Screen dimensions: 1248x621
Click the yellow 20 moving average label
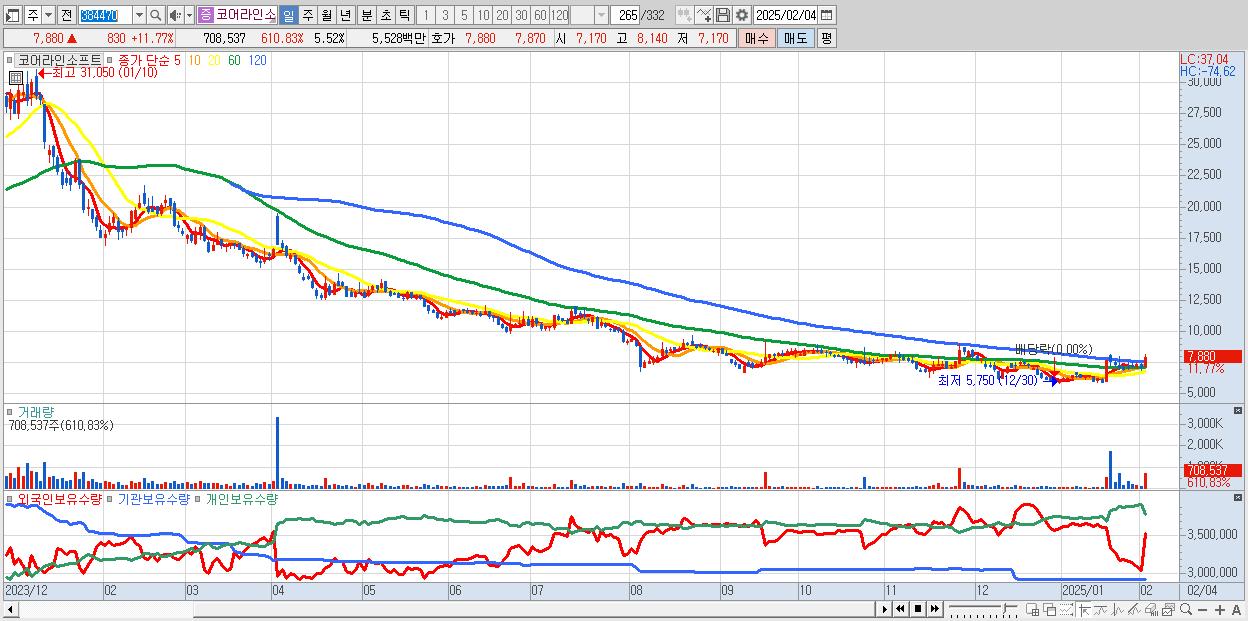(x=214, y=60)
